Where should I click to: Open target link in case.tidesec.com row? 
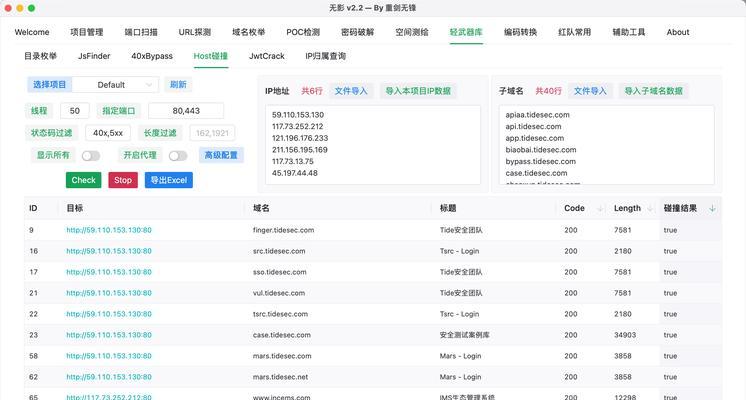click(x=109, y=335)
